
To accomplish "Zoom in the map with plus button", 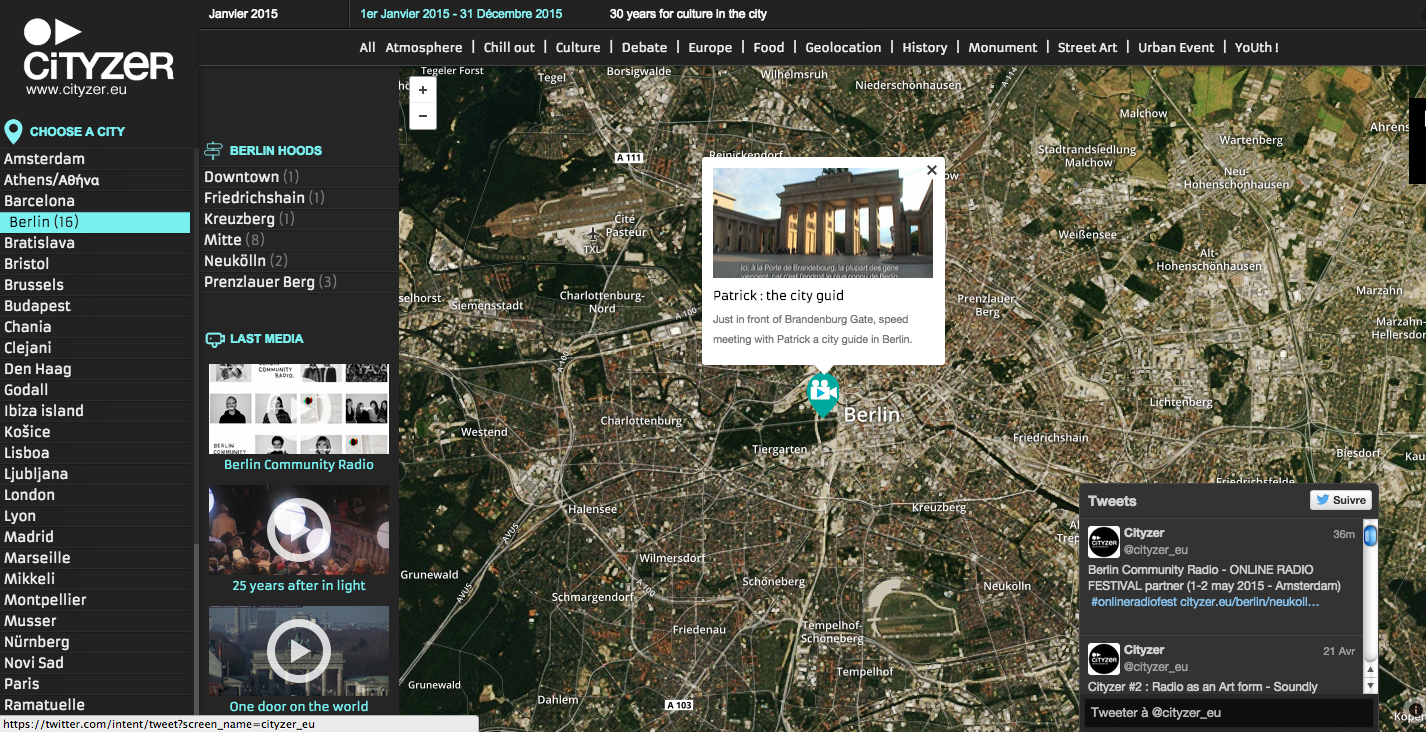I will coord(423,90).
